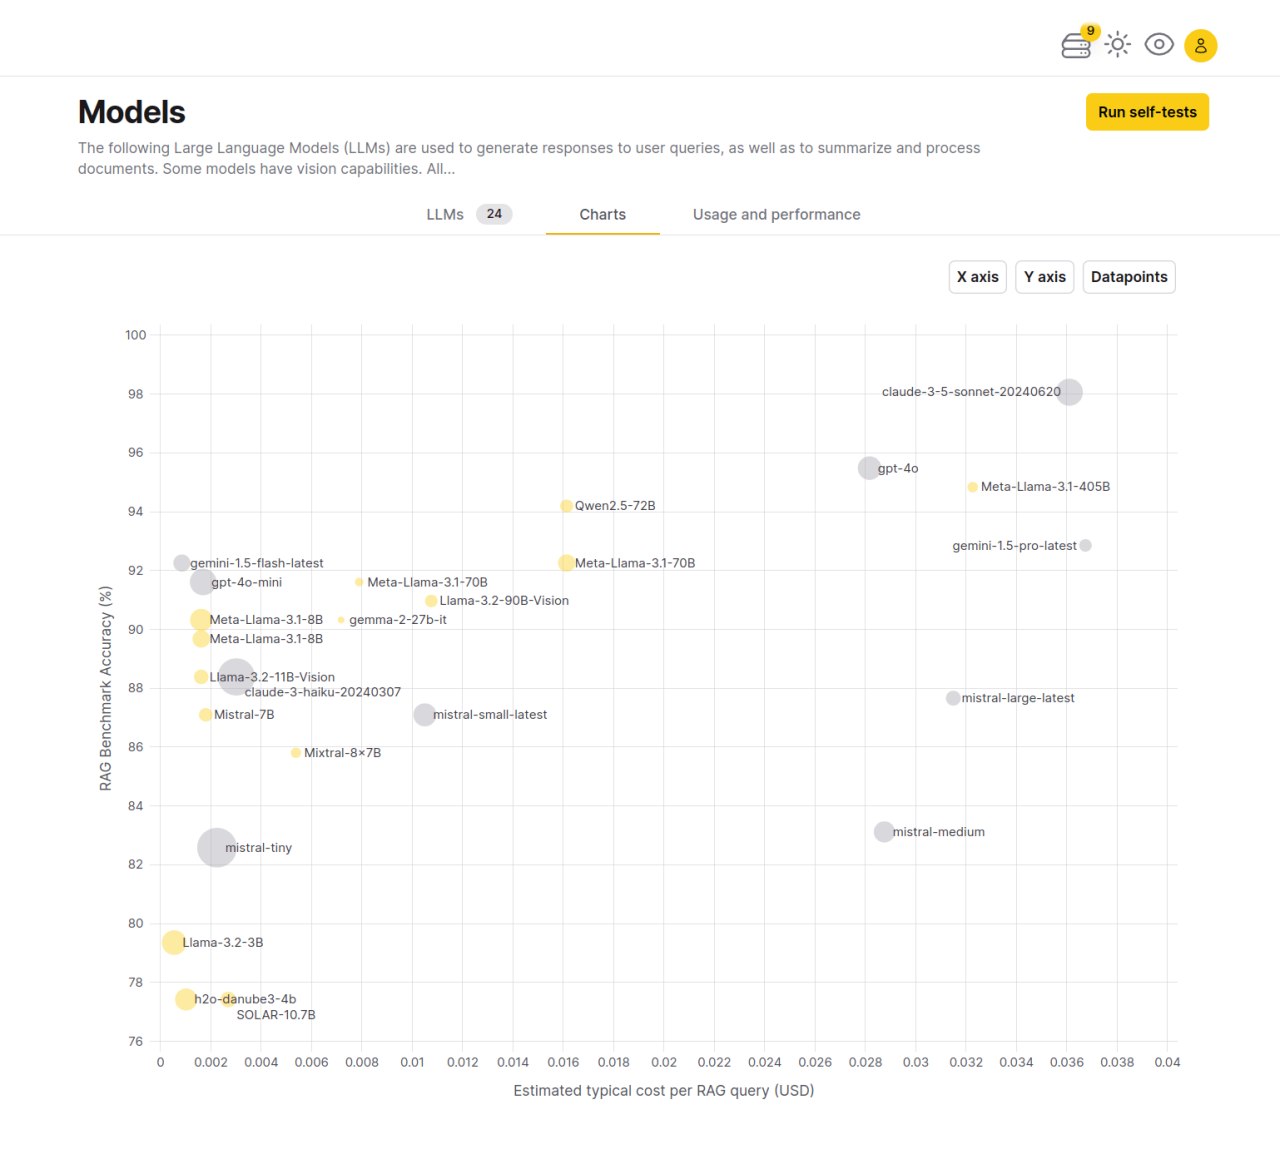The image size is (1280, 1149).
Task: Click the Run self-tests button
Action: [1147, 112]
